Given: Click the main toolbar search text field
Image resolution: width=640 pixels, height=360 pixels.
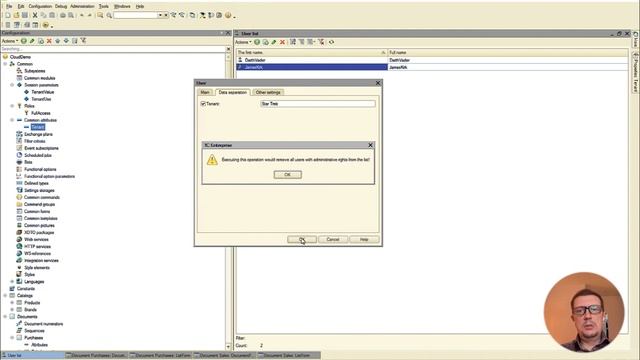Looking at the screenshot, I should pyautogui.click(x=136, y=15).
